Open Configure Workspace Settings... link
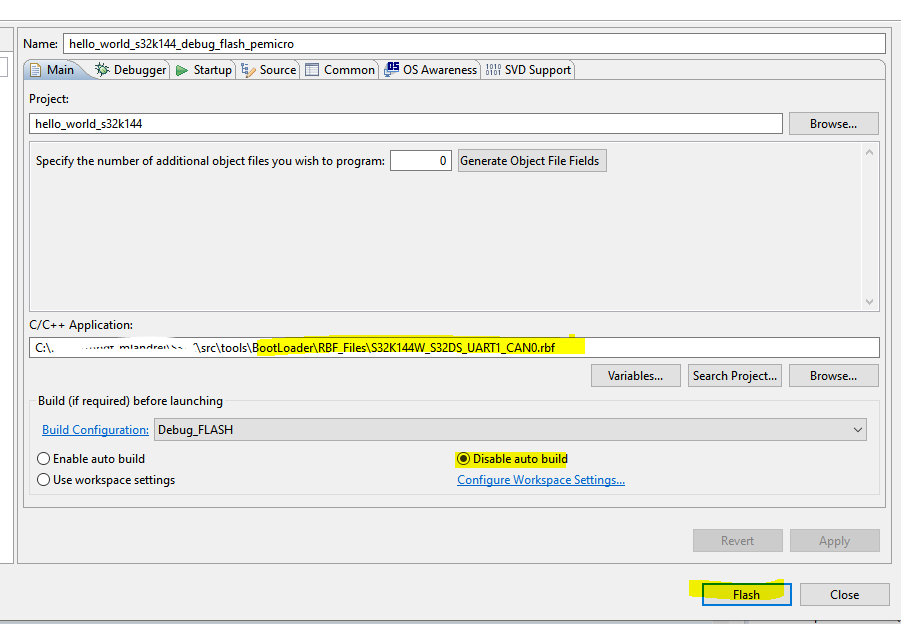 [541, 480]
